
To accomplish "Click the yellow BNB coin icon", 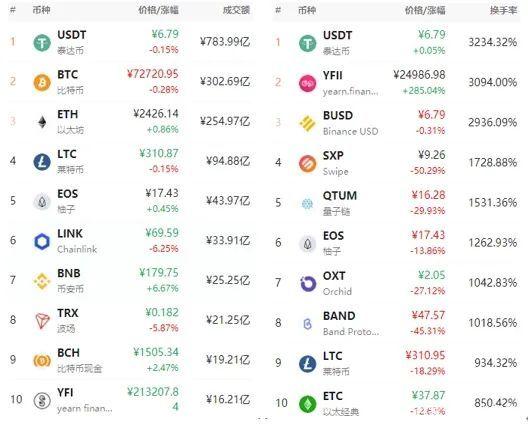I will click(42, 281).
